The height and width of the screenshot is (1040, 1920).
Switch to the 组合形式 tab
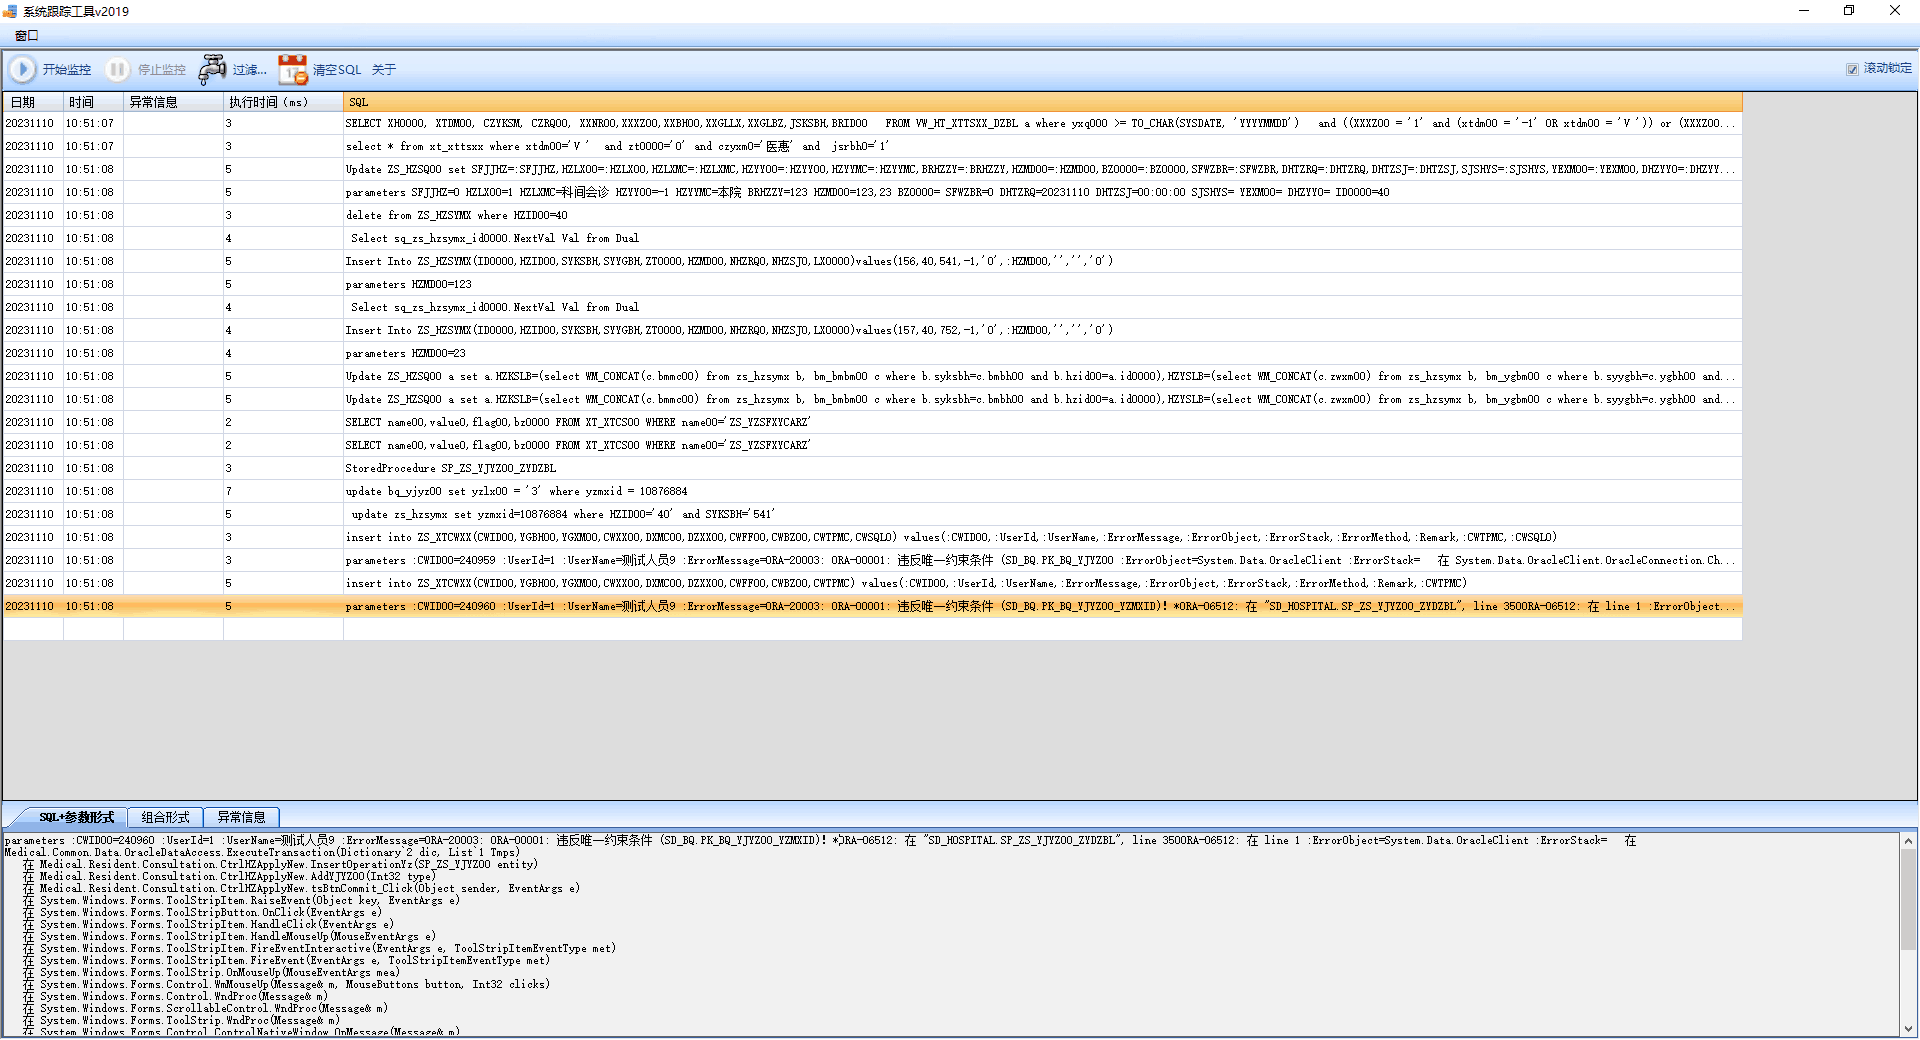click(x=165, y=818)
